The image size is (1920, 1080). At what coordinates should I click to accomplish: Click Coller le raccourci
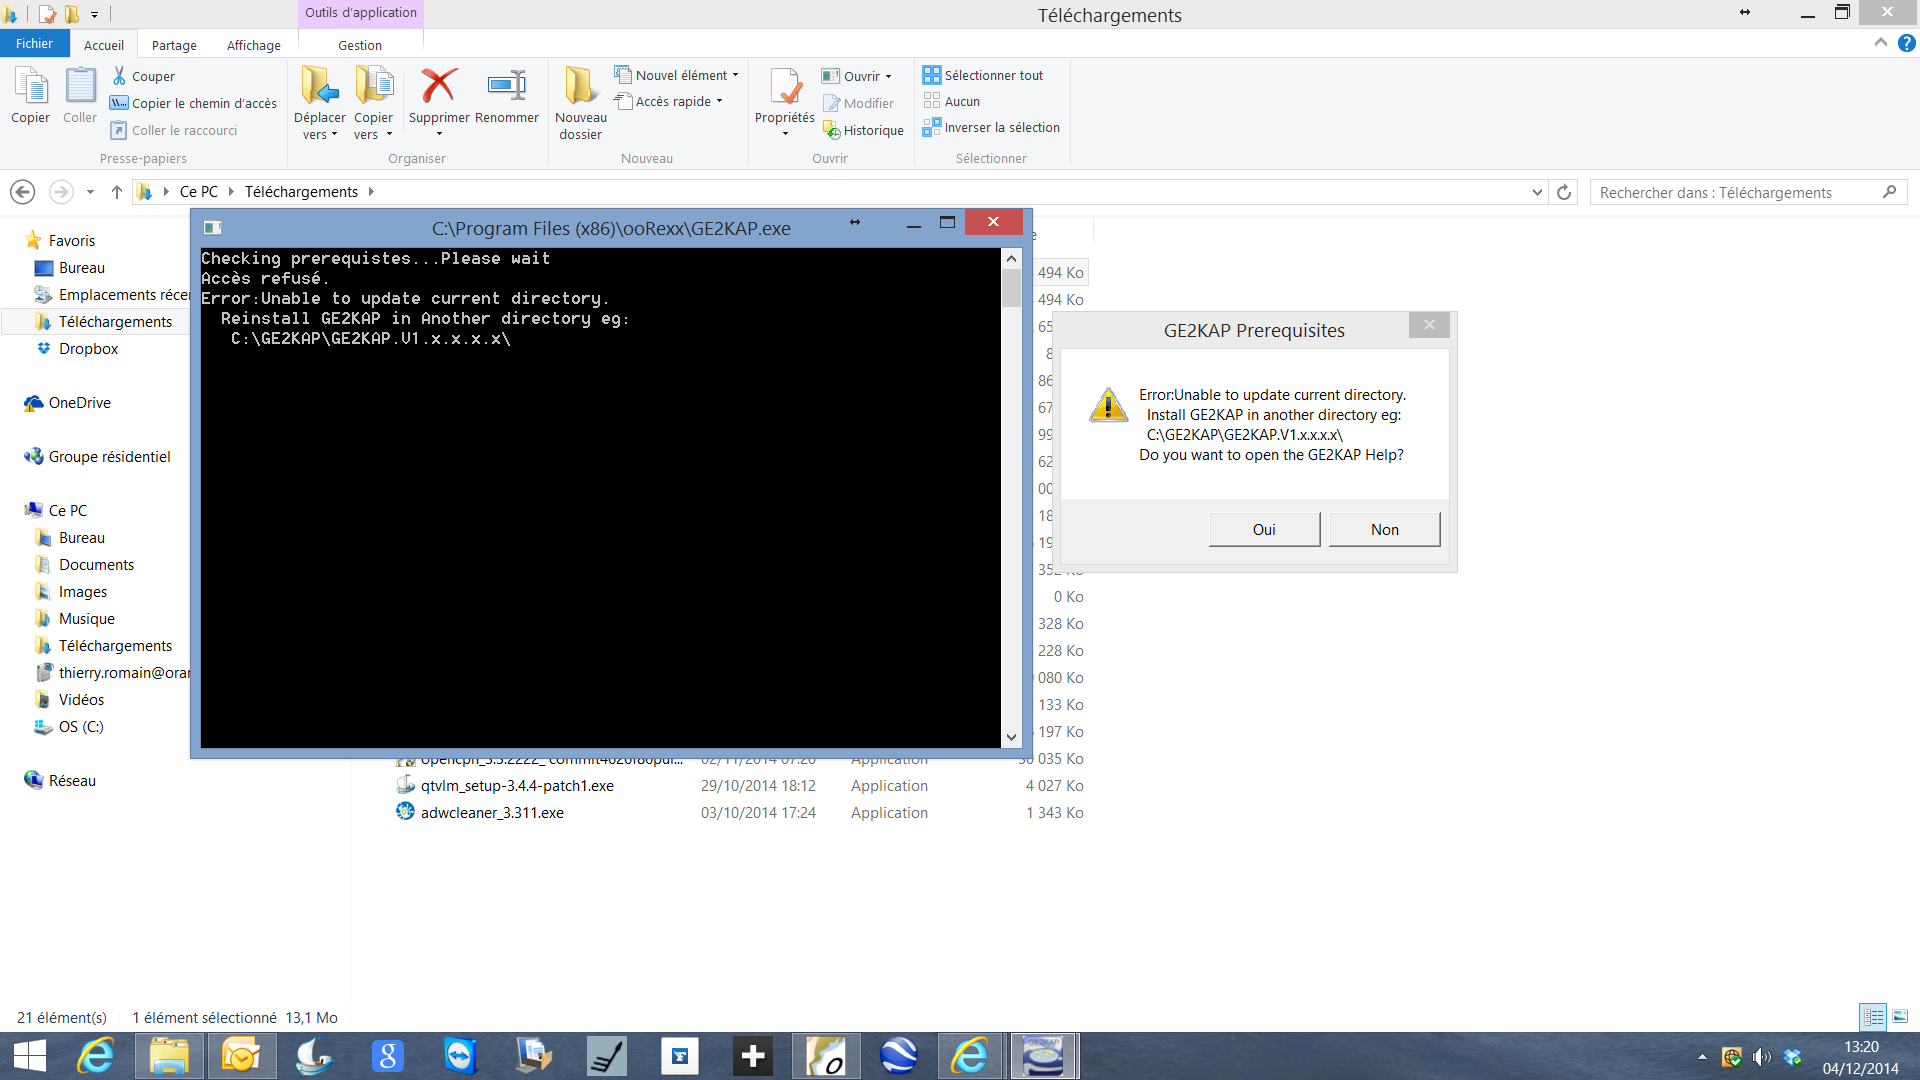[174, 130]
